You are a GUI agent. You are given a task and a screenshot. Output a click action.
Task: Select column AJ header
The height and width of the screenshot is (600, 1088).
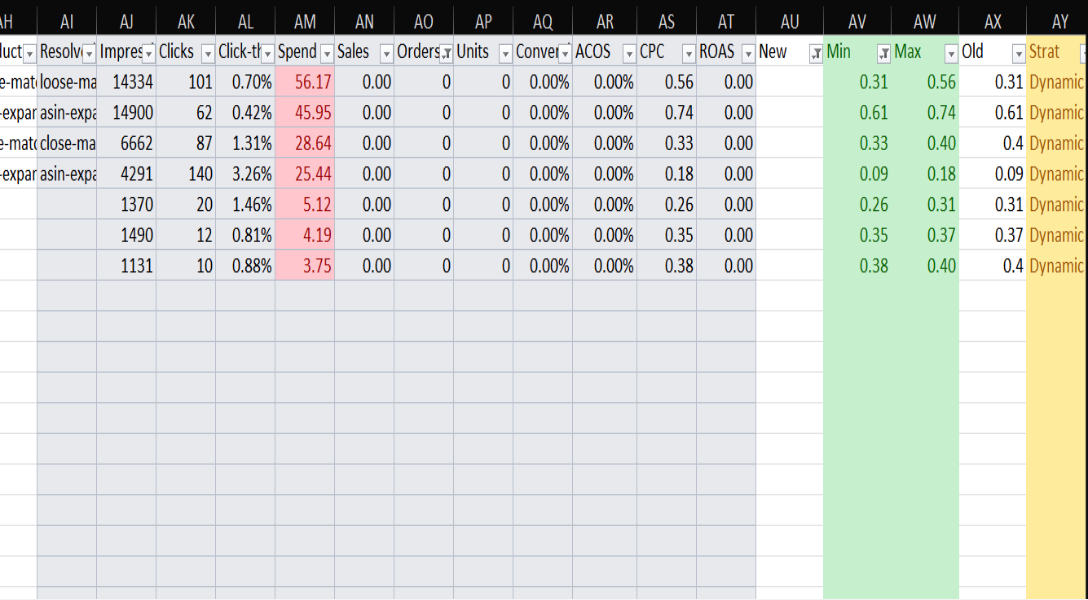[x=126, y=22]
